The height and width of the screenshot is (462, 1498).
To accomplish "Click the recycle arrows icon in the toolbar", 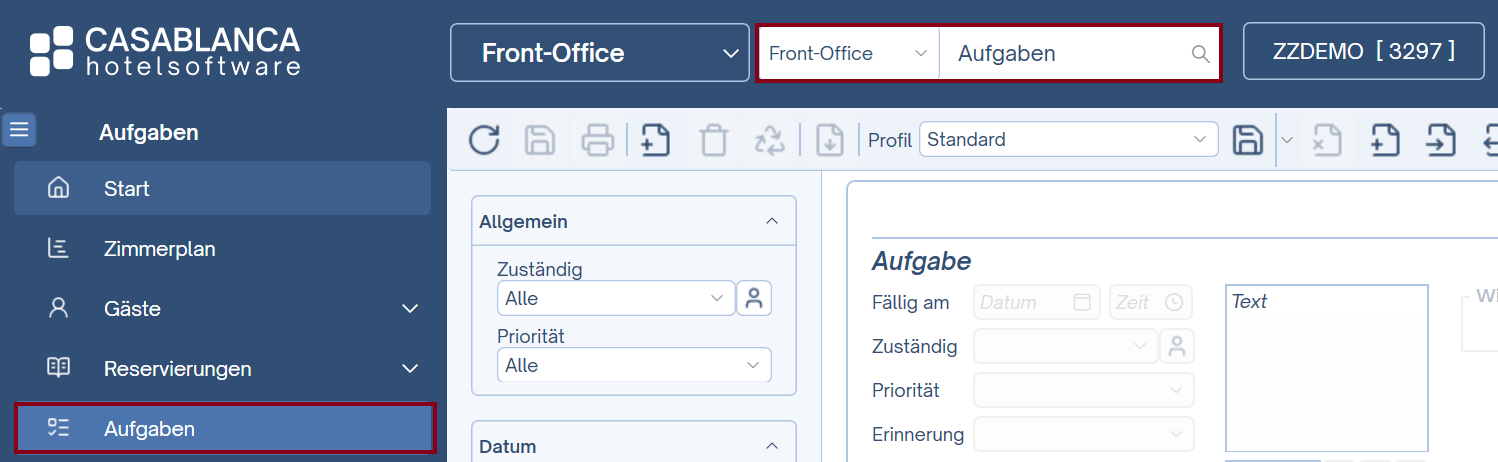I will [x=770, y=140].
